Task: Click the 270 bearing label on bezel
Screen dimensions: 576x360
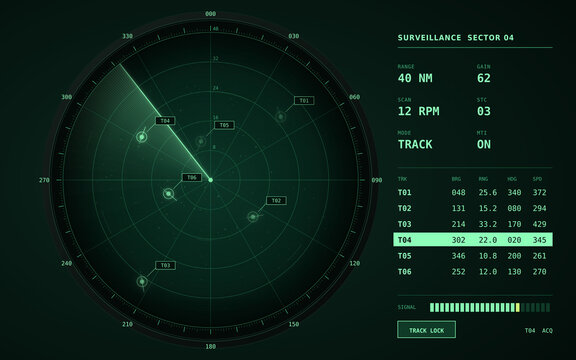Action: [44, 180]
